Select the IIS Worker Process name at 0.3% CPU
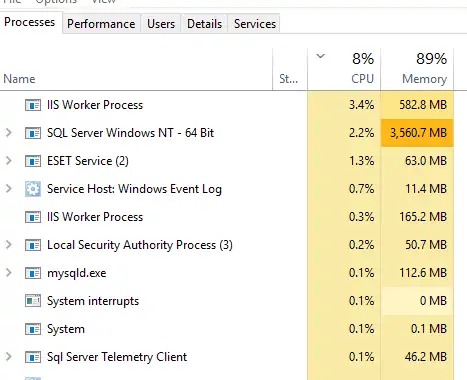 coord(95,217)
